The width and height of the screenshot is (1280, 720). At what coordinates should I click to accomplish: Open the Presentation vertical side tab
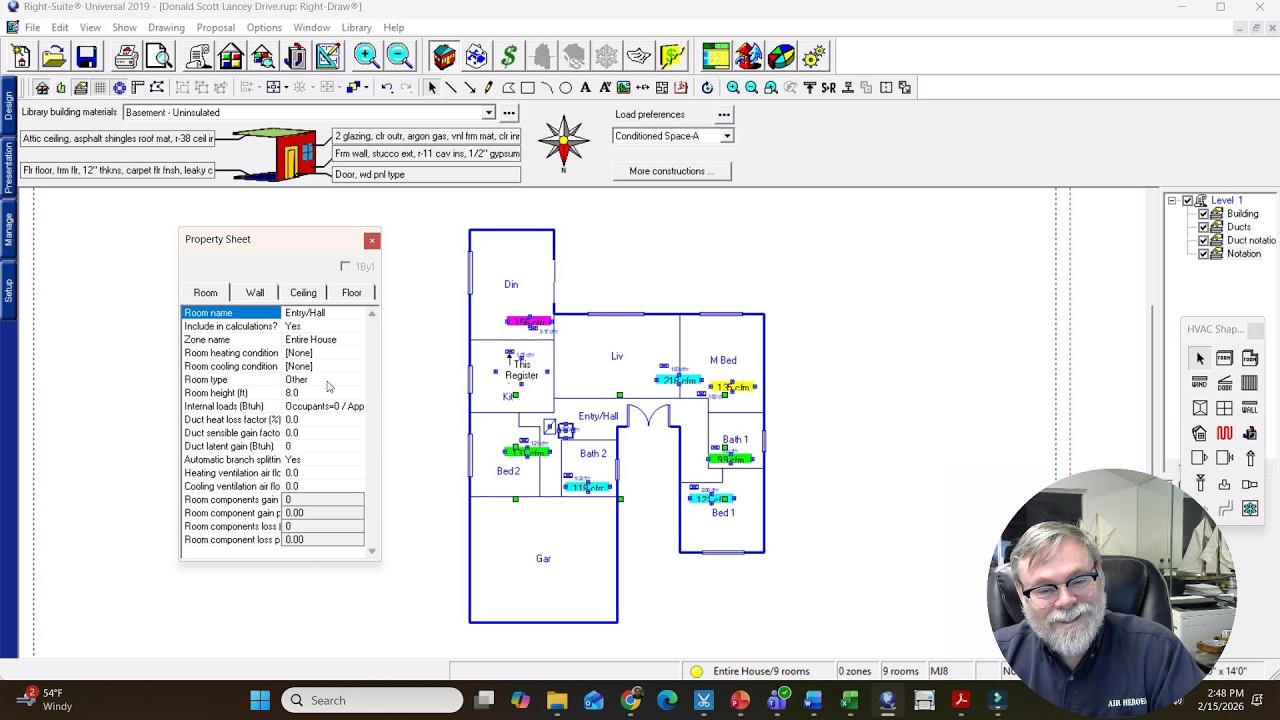click(x=8, y=166)
